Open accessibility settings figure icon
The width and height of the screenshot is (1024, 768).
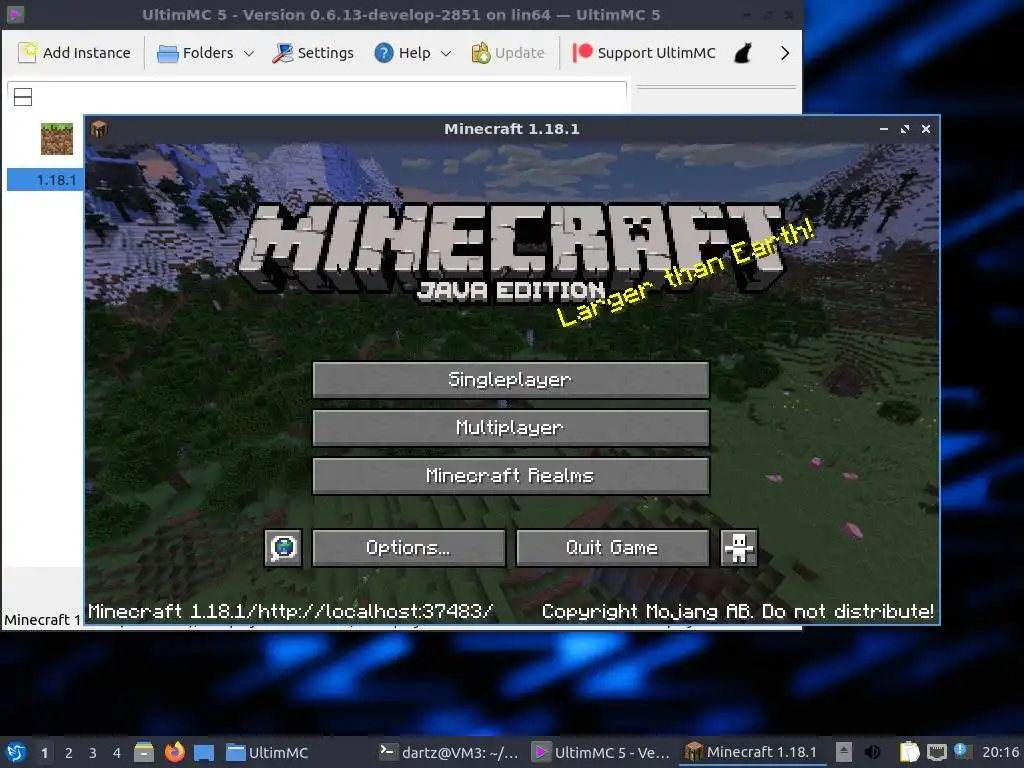739,548
